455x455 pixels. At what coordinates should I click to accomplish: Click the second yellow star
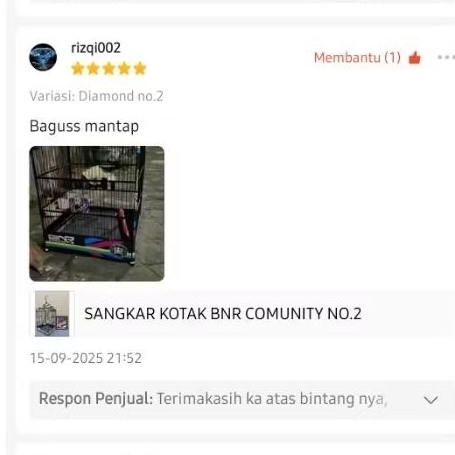tap(93, 68)
